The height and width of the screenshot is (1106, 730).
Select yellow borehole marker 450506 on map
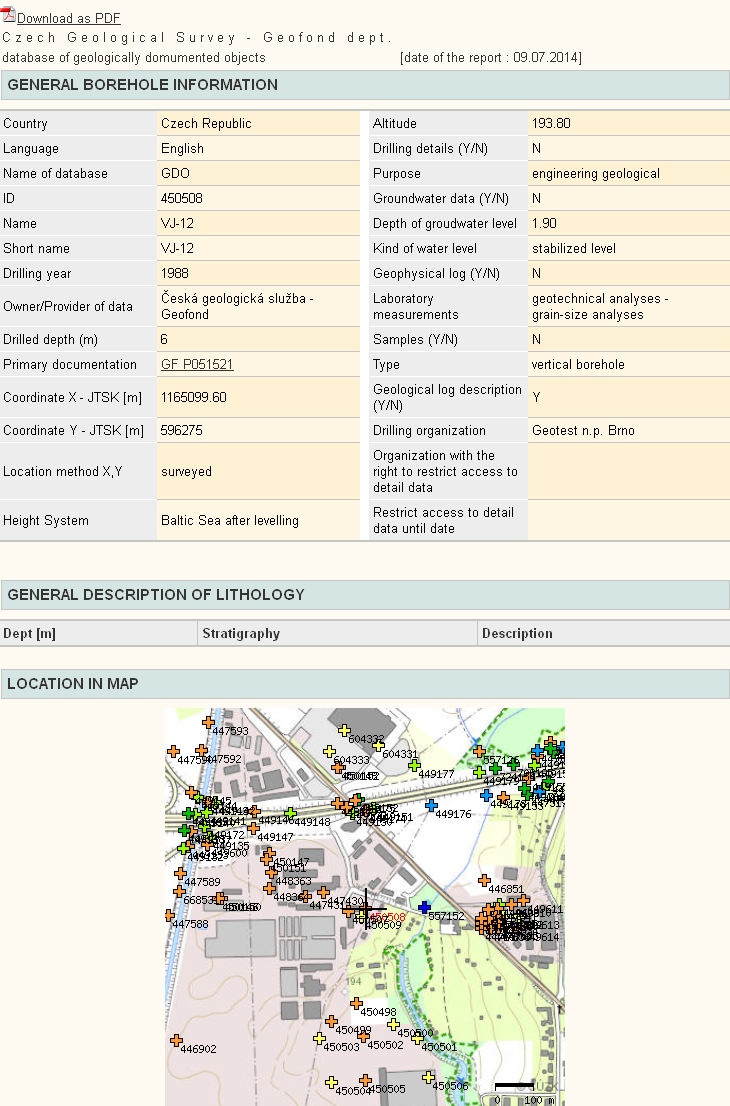click(x=429, y=1077)
